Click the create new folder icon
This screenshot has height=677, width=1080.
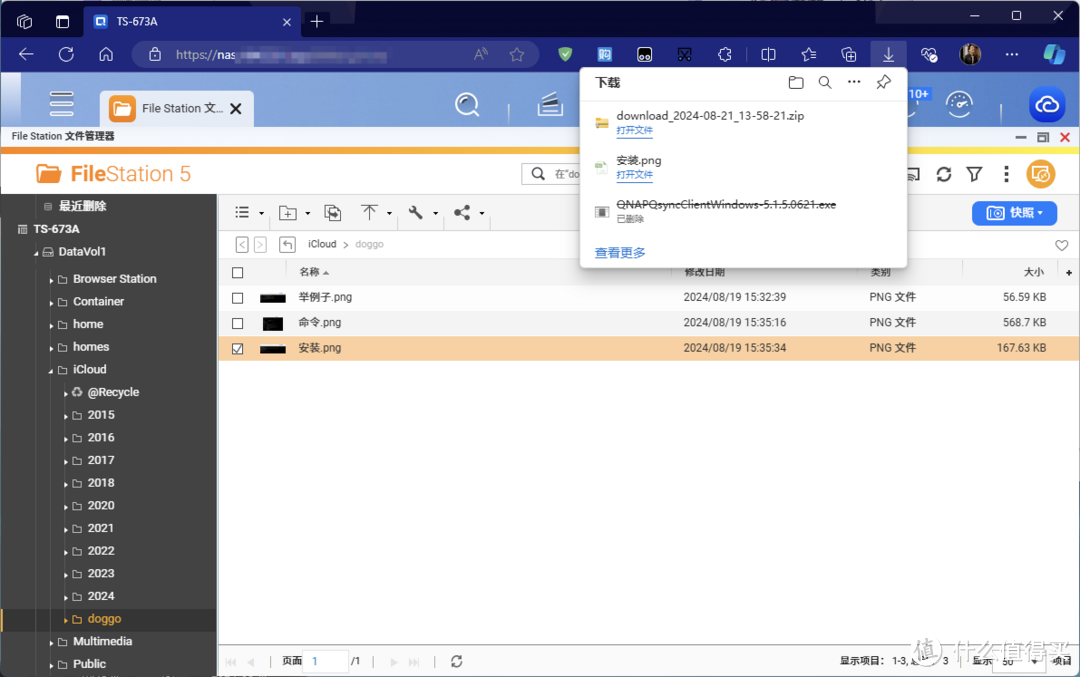[x=288, y=213]
